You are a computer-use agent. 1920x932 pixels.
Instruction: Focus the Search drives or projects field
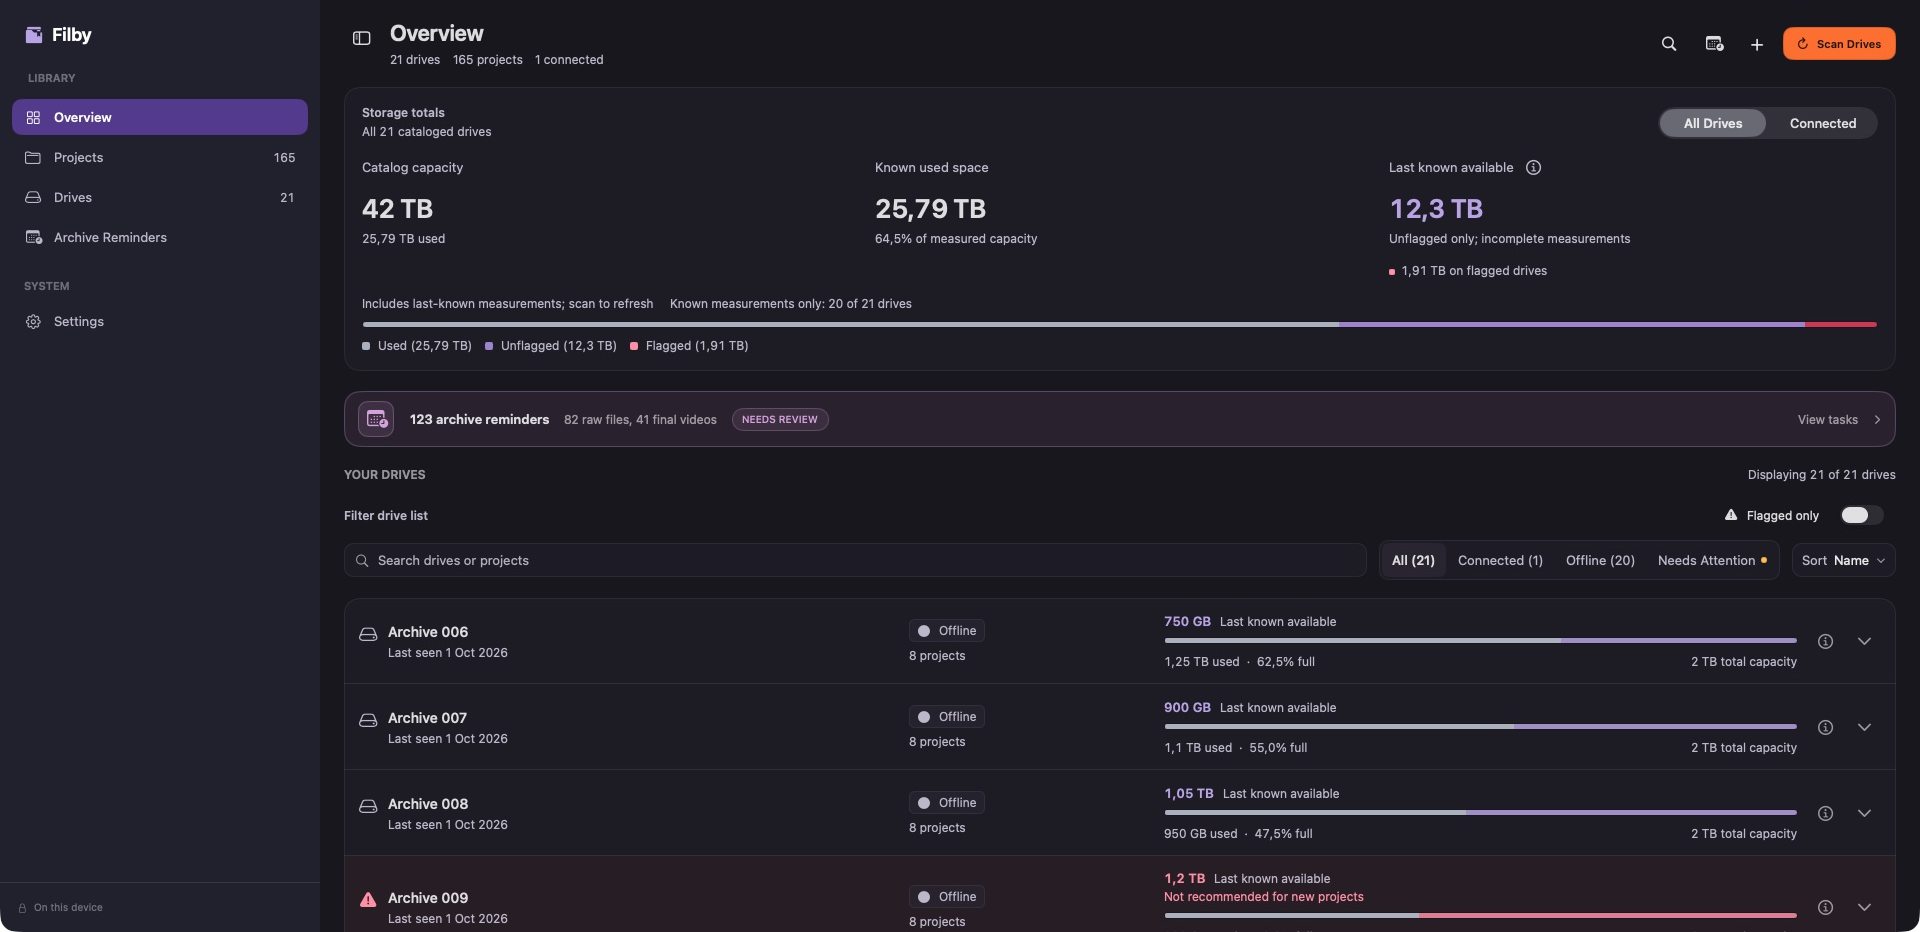tap(855, 560)
